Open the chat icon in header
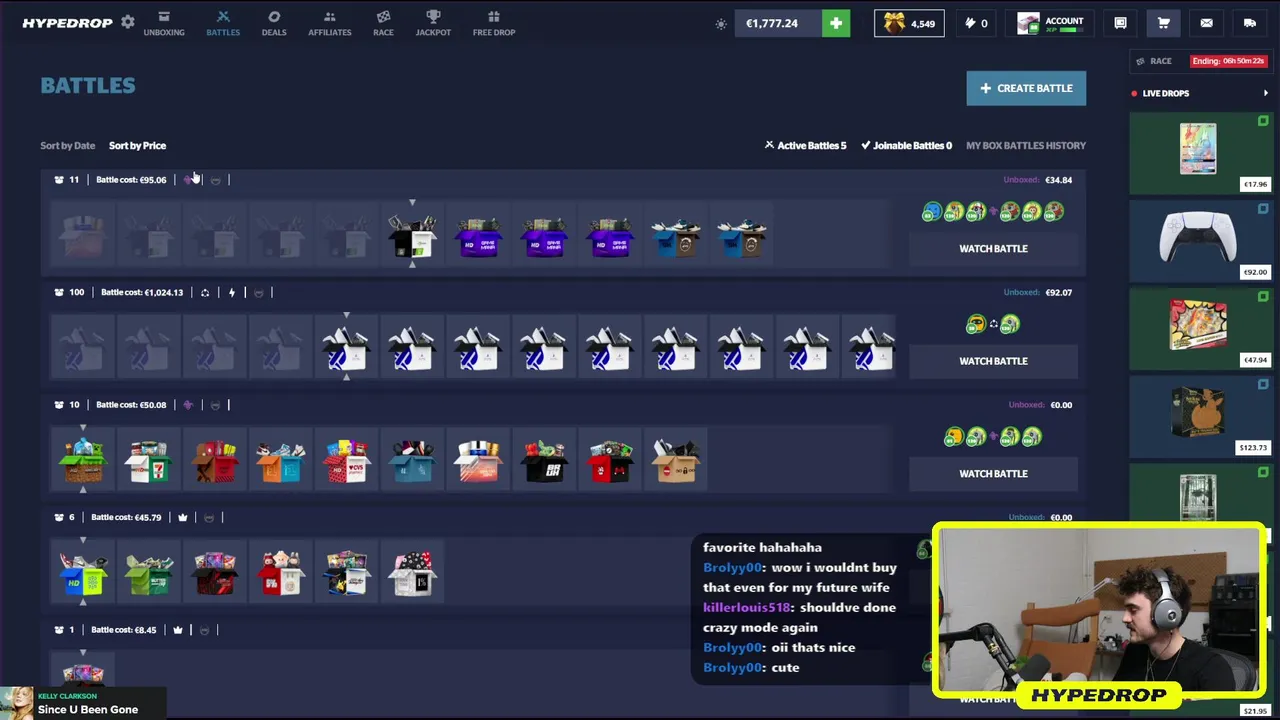 click(1120, 23)
